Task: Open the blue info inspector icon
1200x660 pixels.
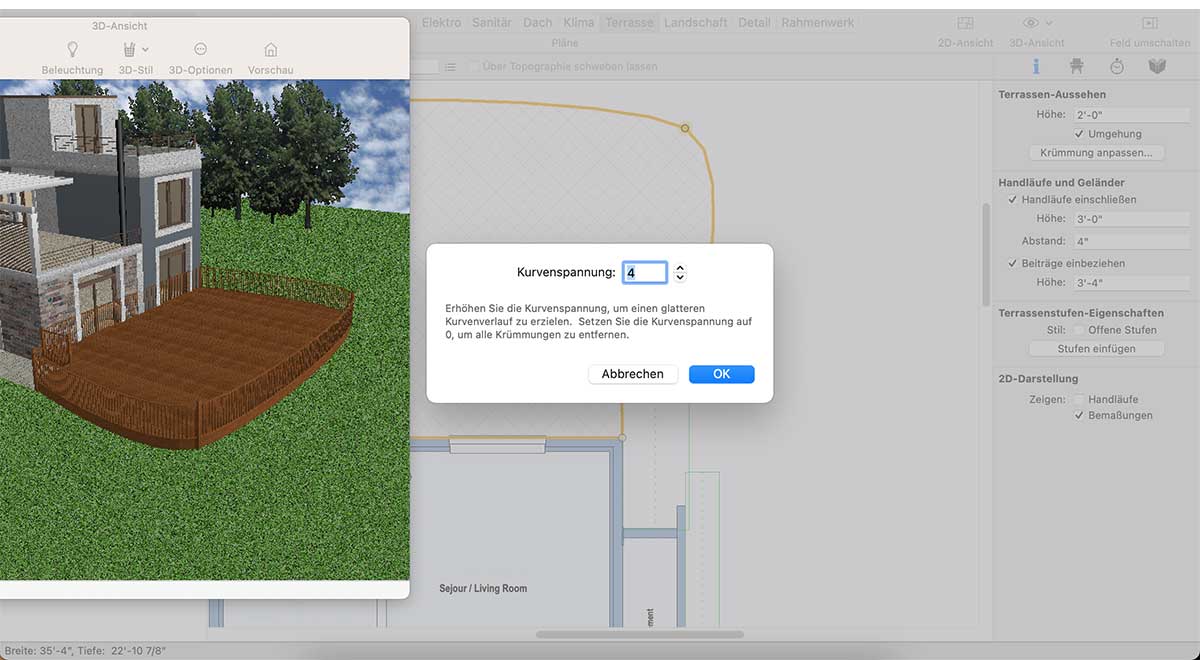Action: click(1036, 66)
